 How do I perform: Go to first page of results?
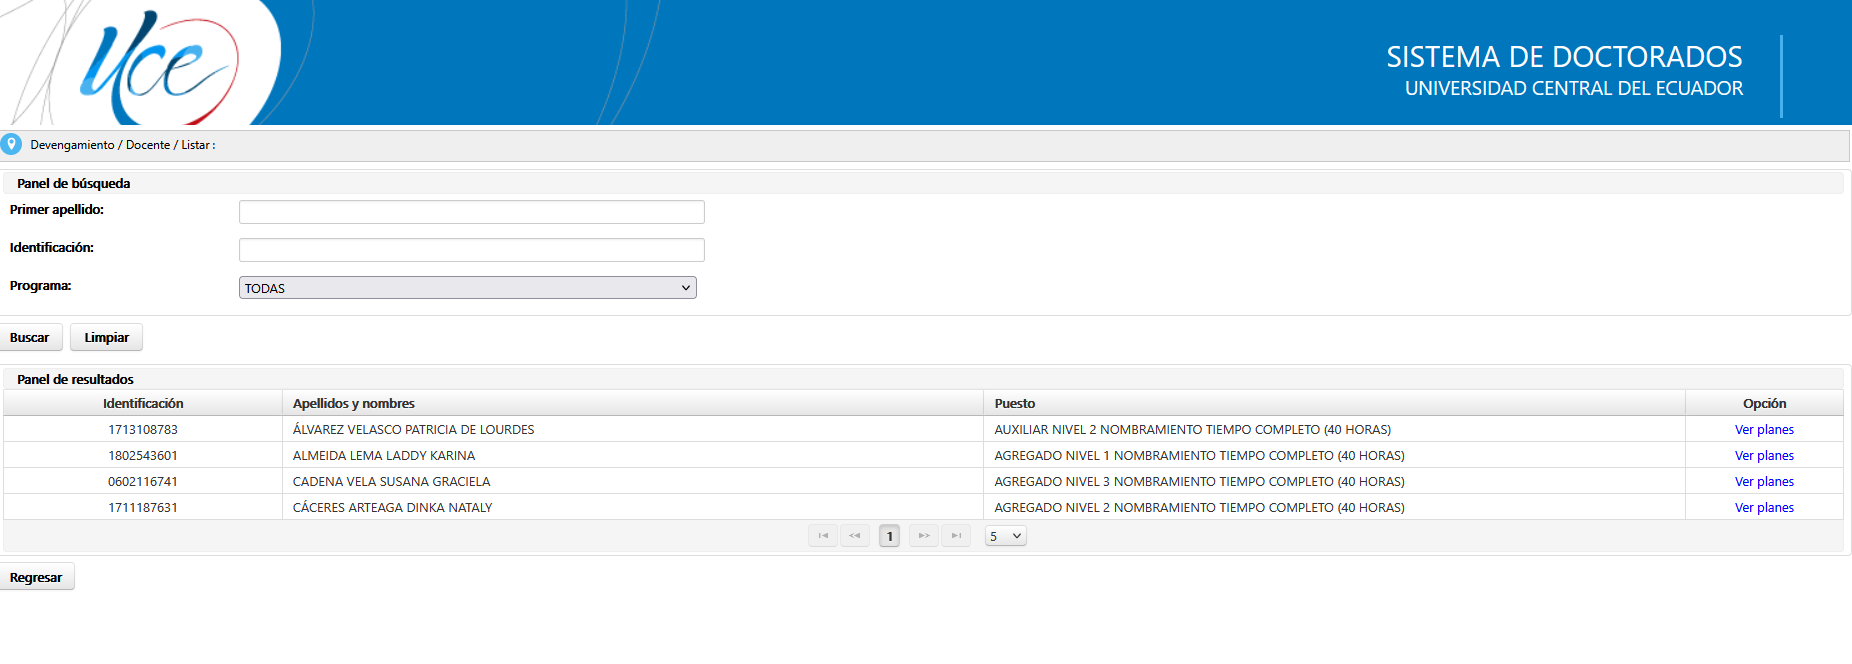click(823, 536)
